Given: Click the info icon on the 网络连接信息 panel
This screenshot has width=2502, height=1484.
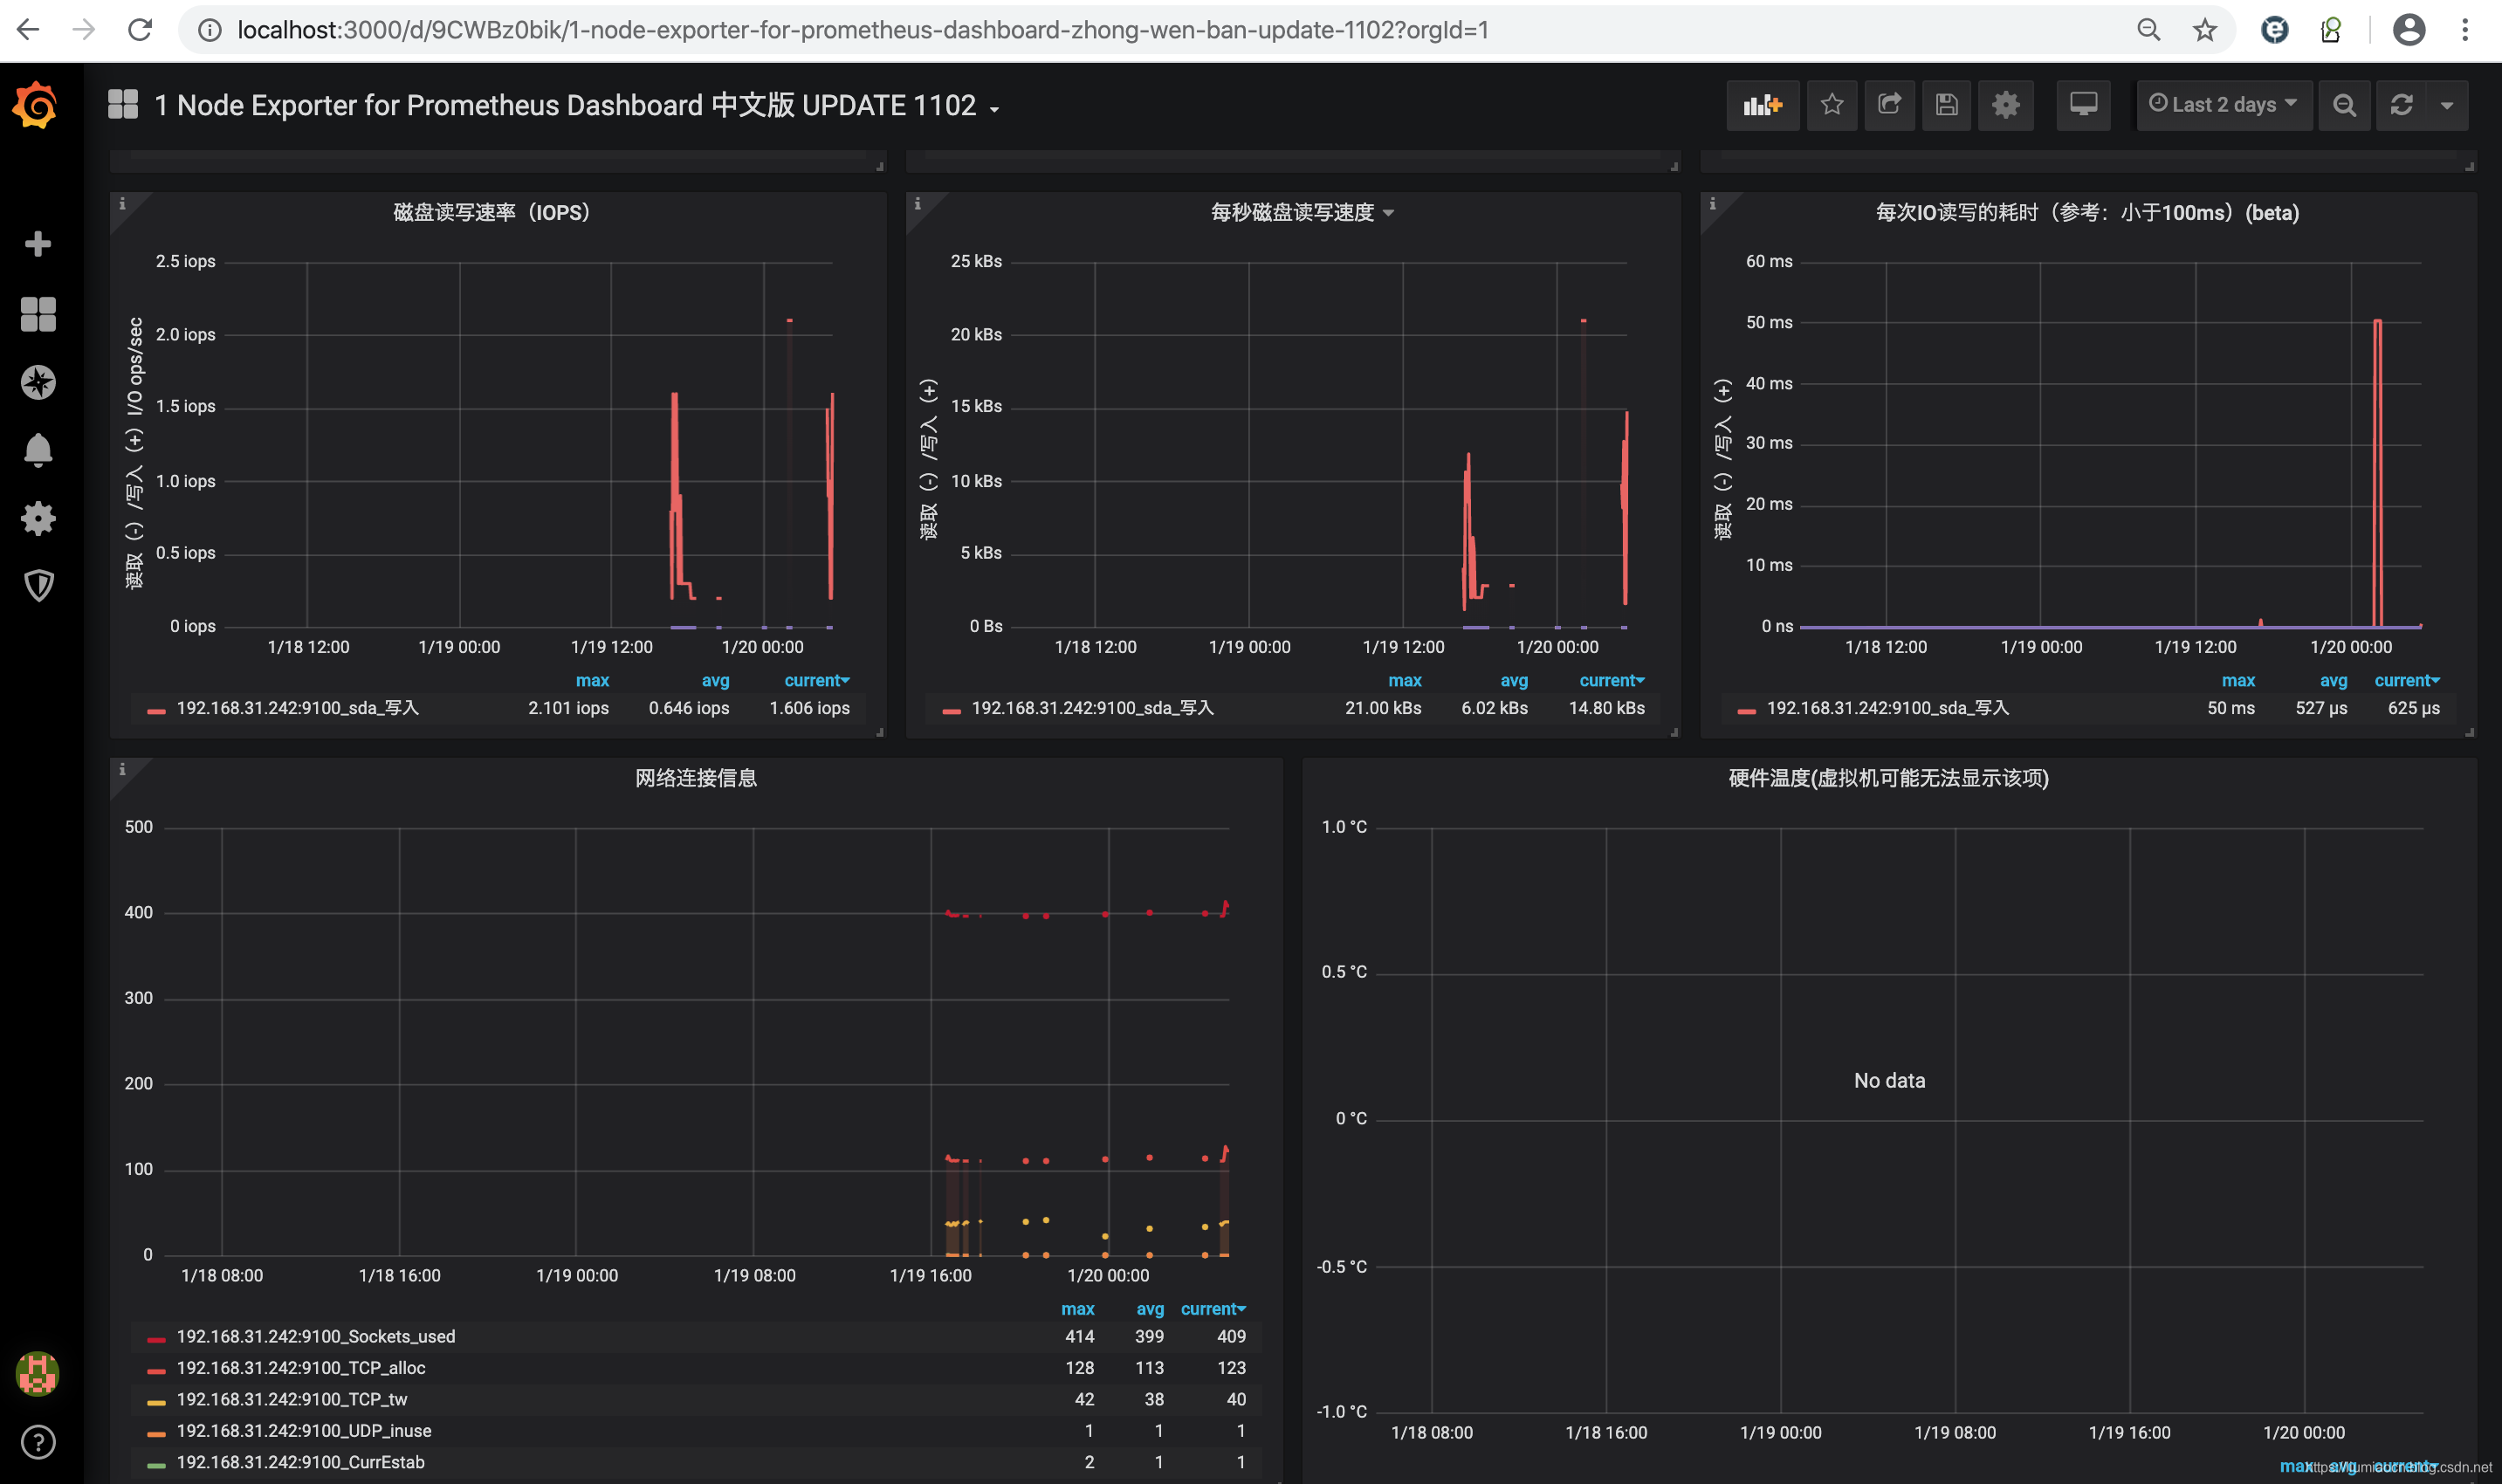Looking at the screenshot, I should [x=122, y=769].
